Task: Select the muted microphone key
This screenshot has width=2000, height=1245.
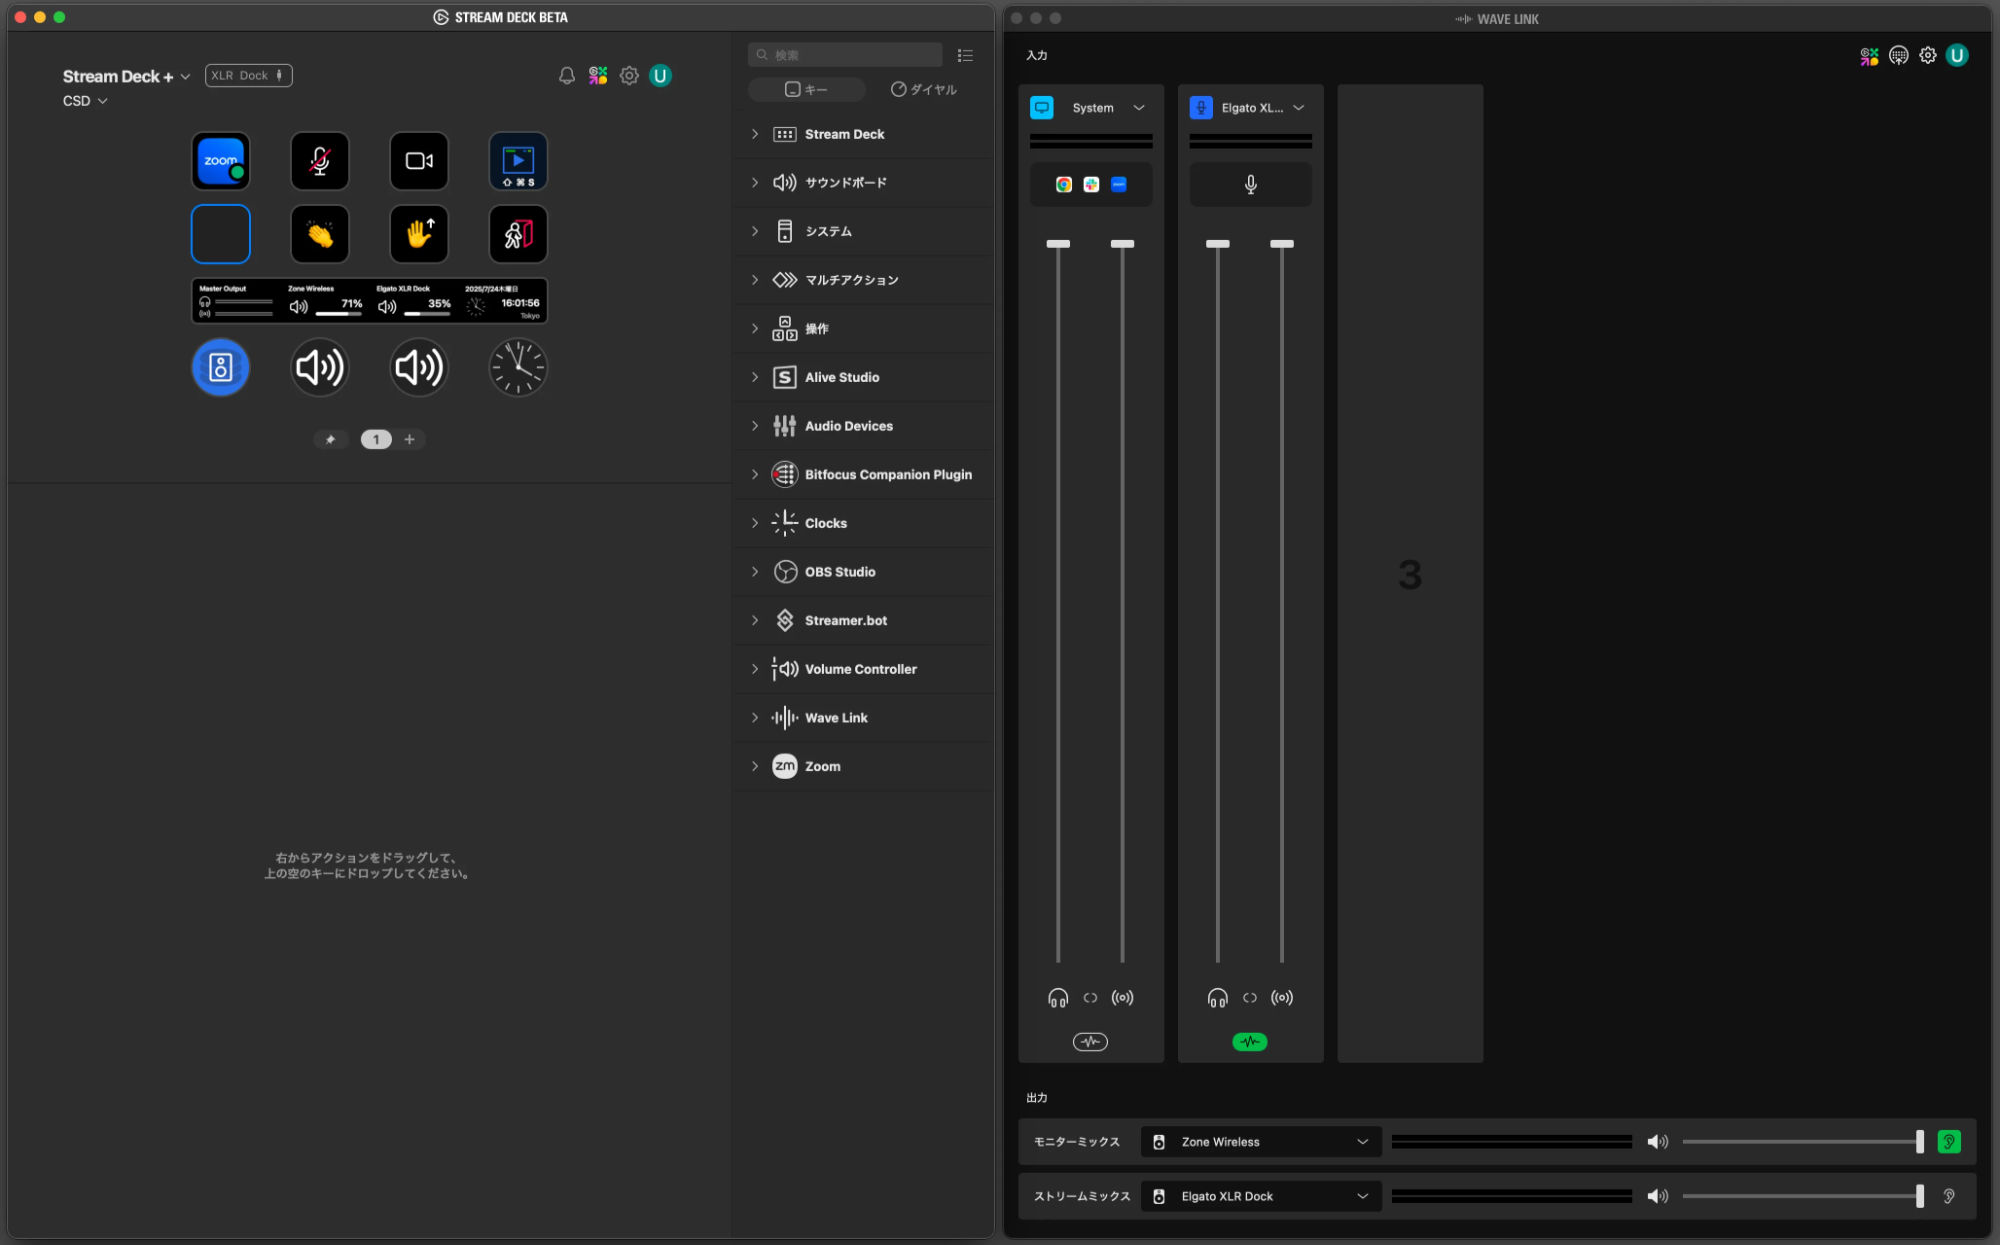Action: pos(319,161)
